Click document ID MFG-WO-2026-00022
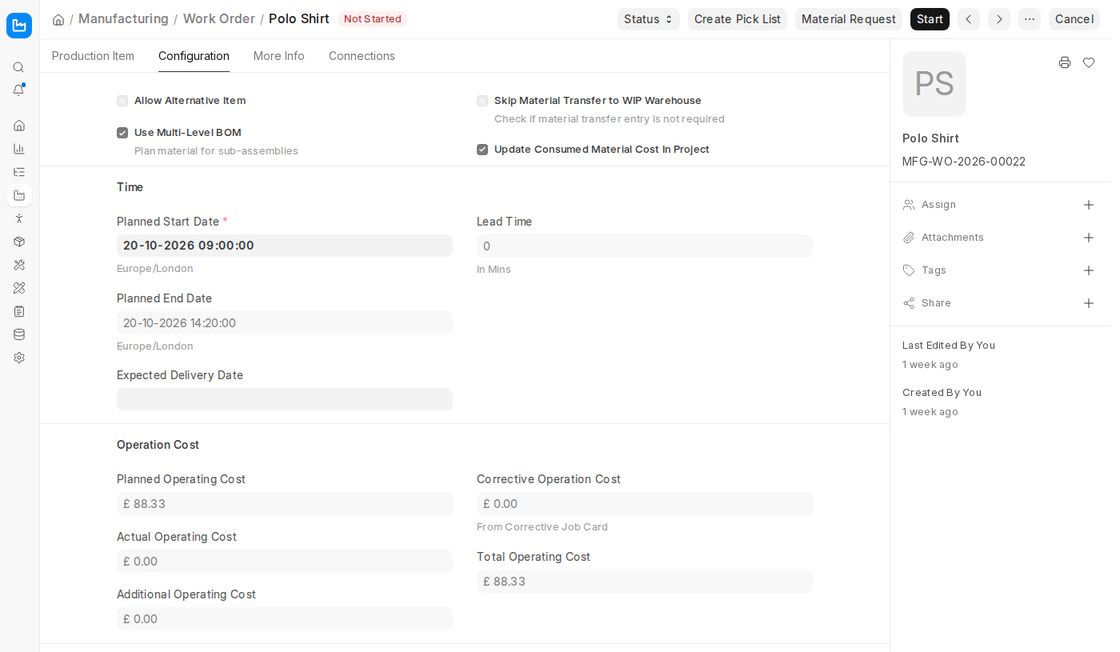Image resolution: width=1120 pixels, height=652 pixels. click(x=964, y=161)
